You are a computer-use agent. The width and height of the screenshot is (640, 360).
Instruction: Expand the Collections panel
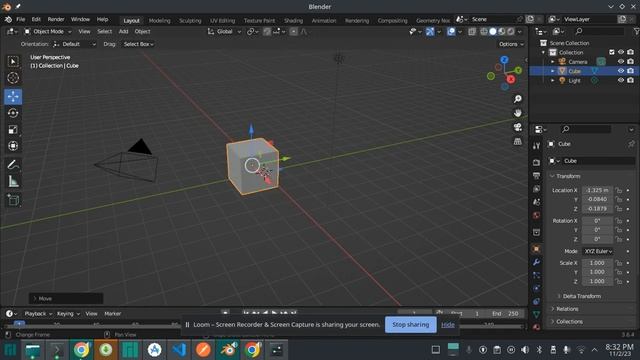tap(569, 322)
